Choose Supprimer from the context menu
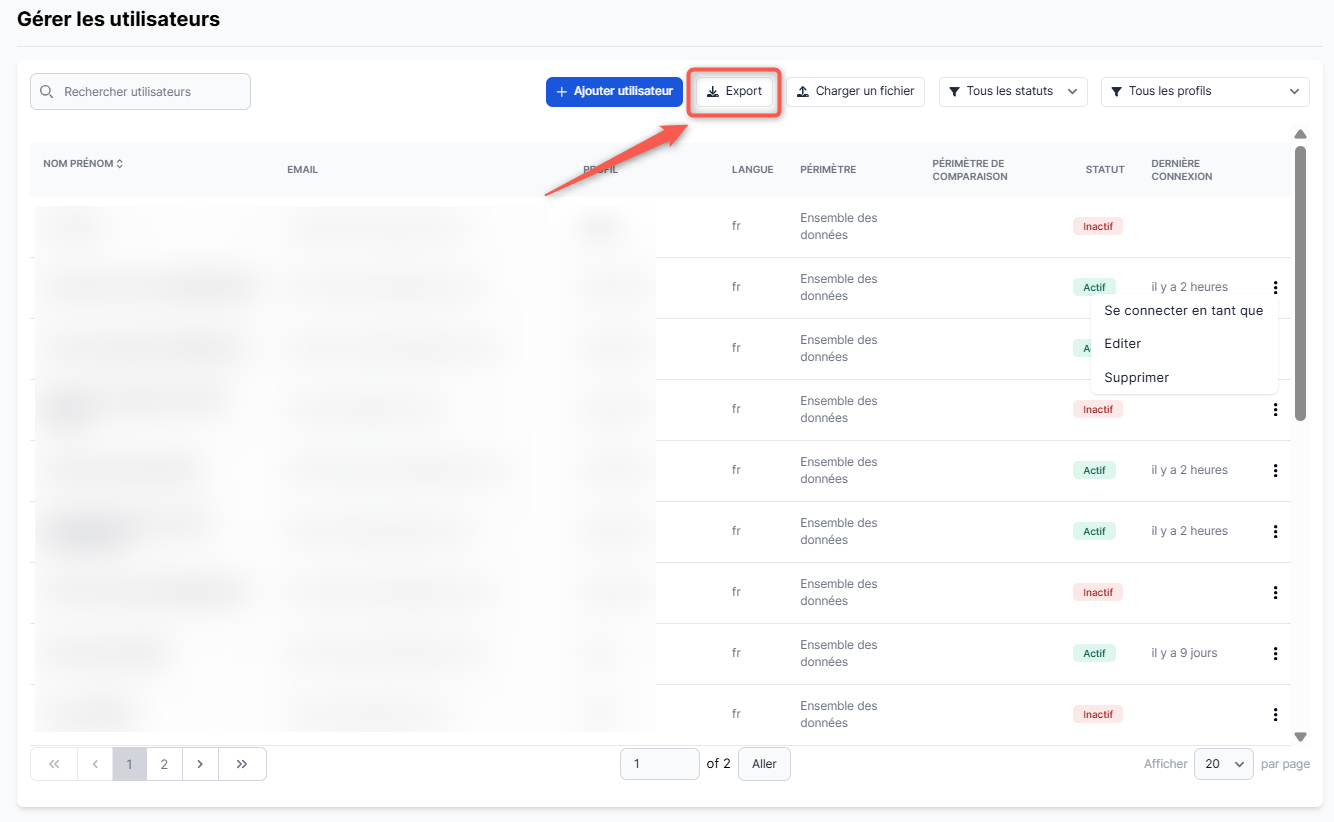 click(1136, 378)
